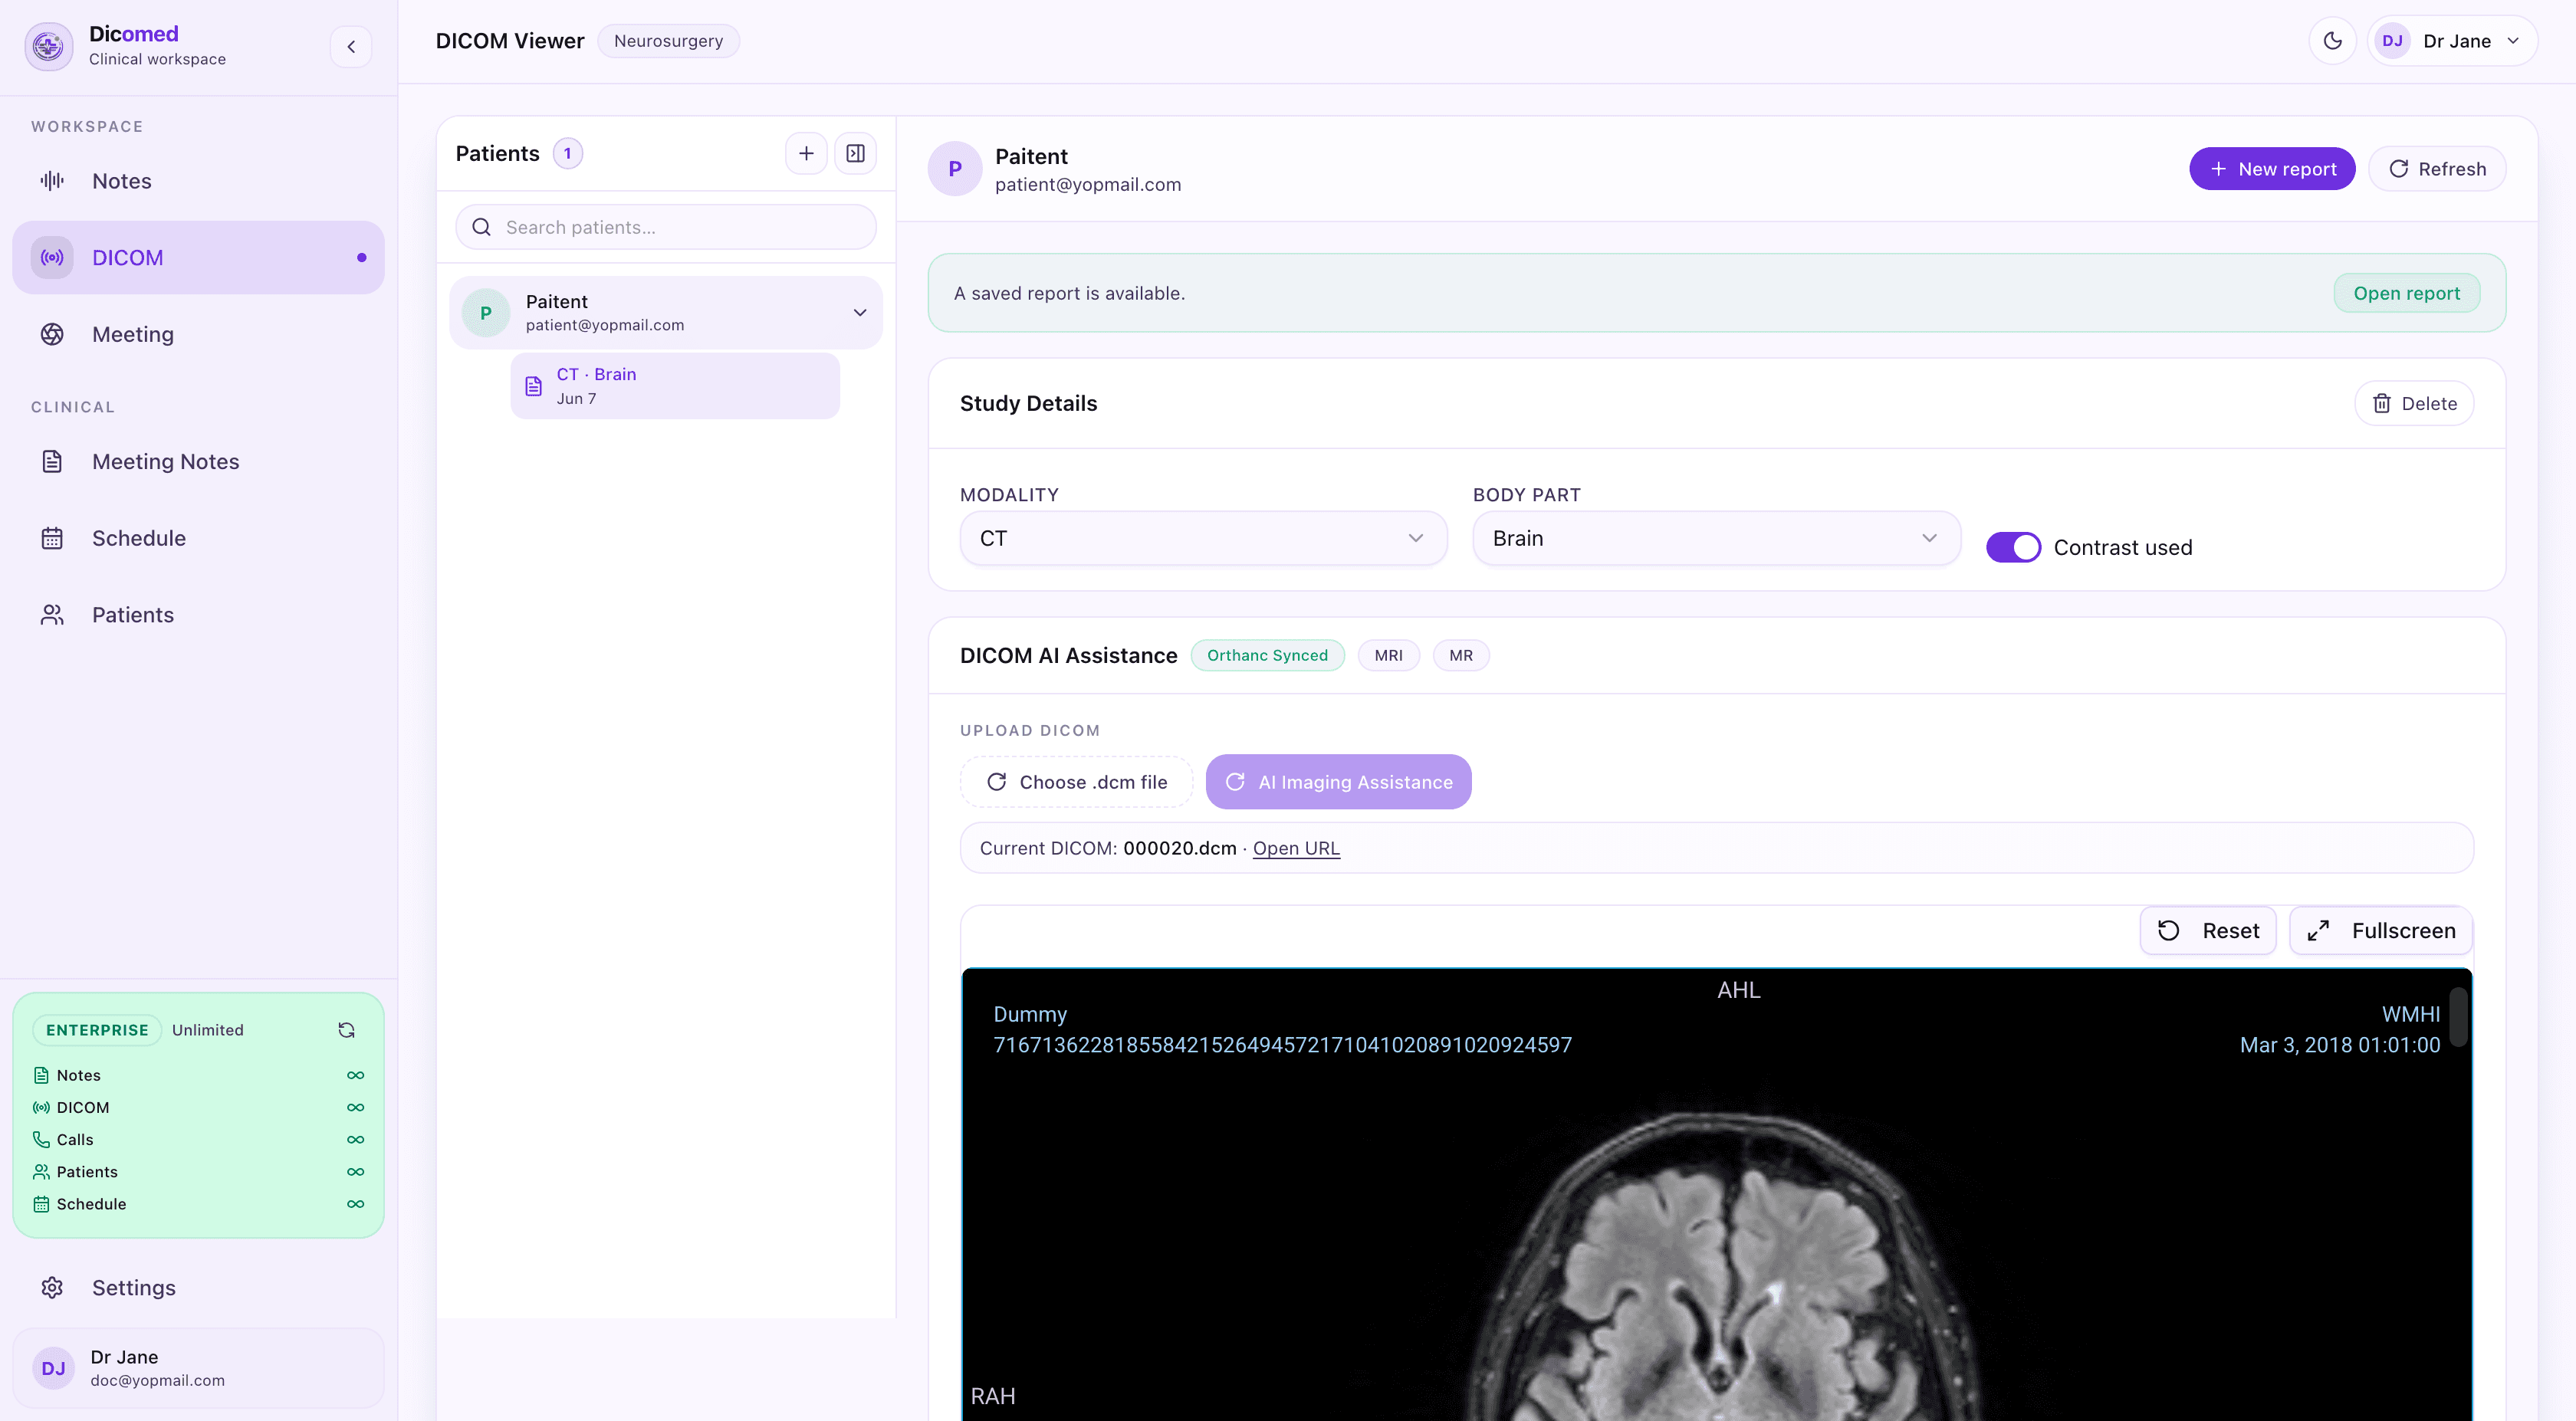Open the CT · Brain study from Jun 7

675,385
